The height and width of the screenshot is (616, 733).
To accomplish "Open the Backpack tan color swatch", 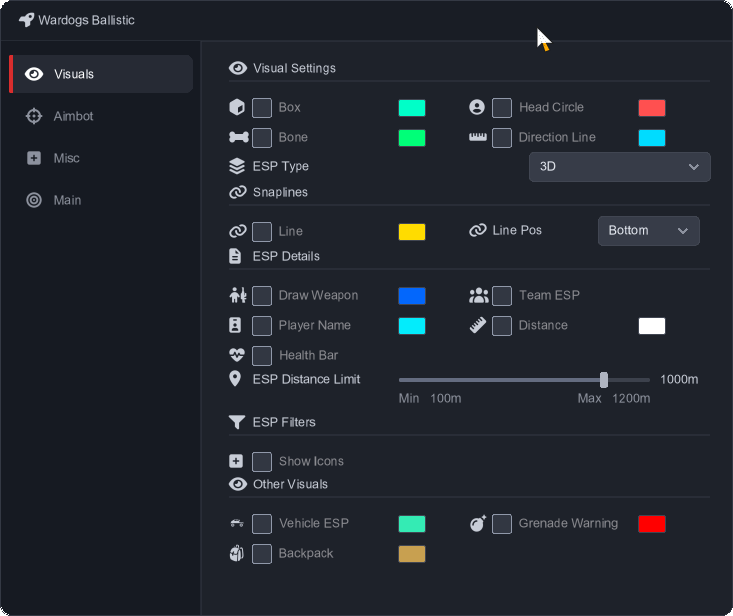I will [412, 554].
